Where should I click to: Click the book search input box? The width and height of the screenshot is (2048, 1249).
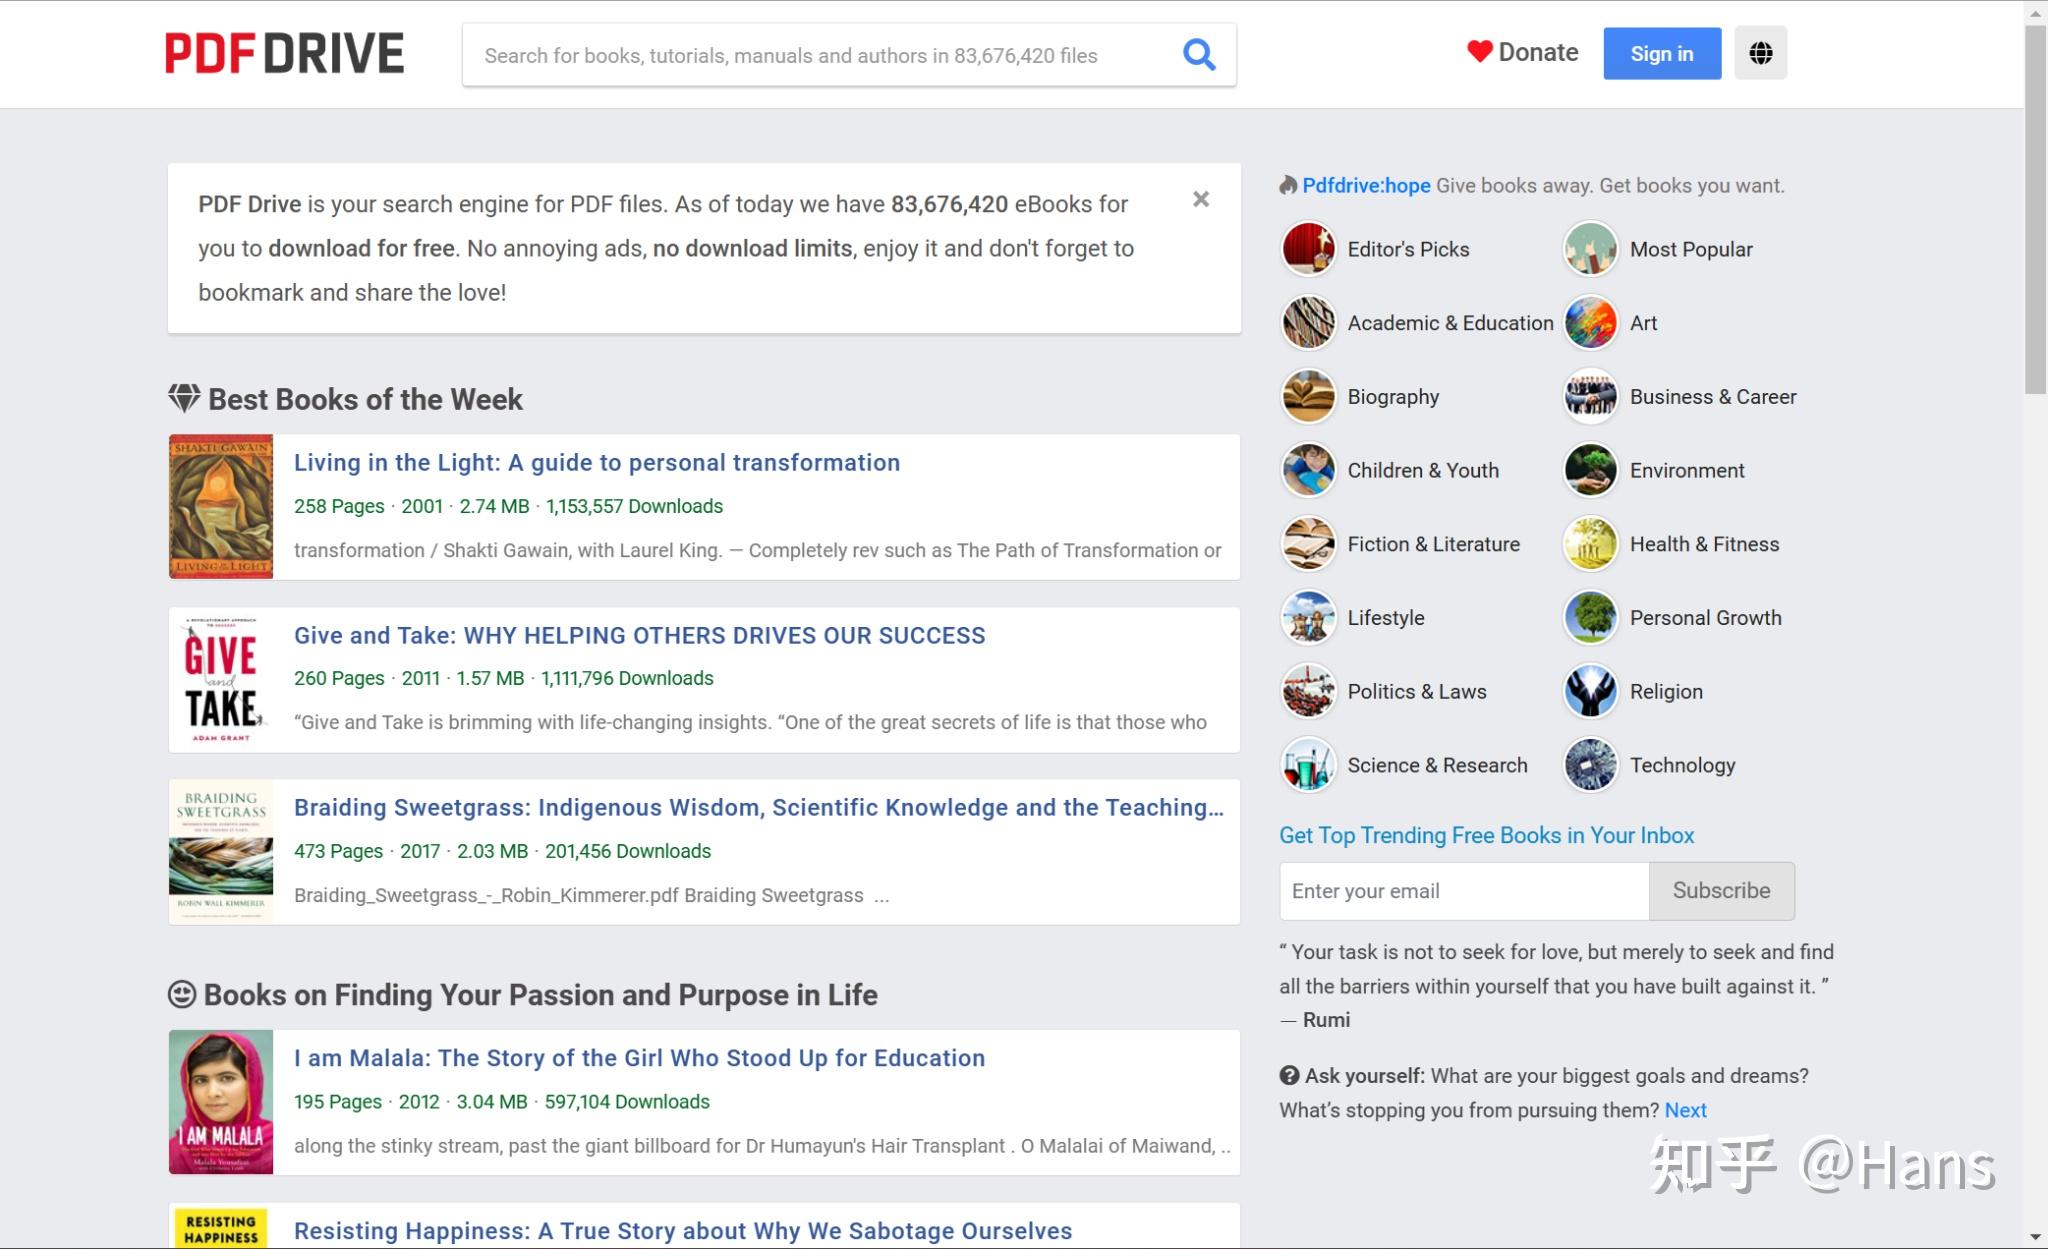820,55
